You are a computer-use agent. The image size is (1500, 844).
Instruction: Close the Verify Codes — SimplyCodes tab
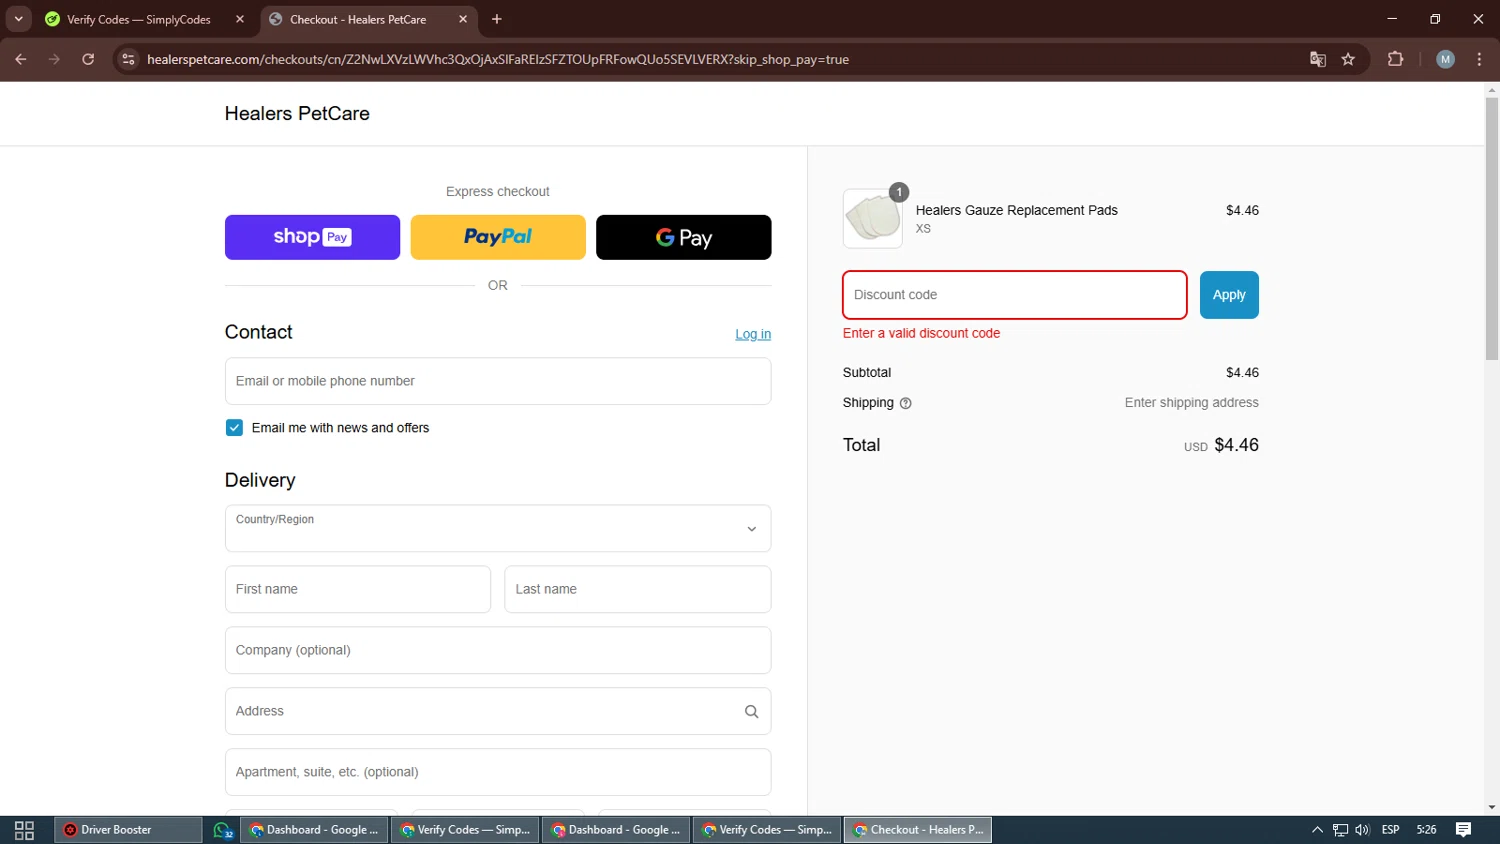[240, 19]
